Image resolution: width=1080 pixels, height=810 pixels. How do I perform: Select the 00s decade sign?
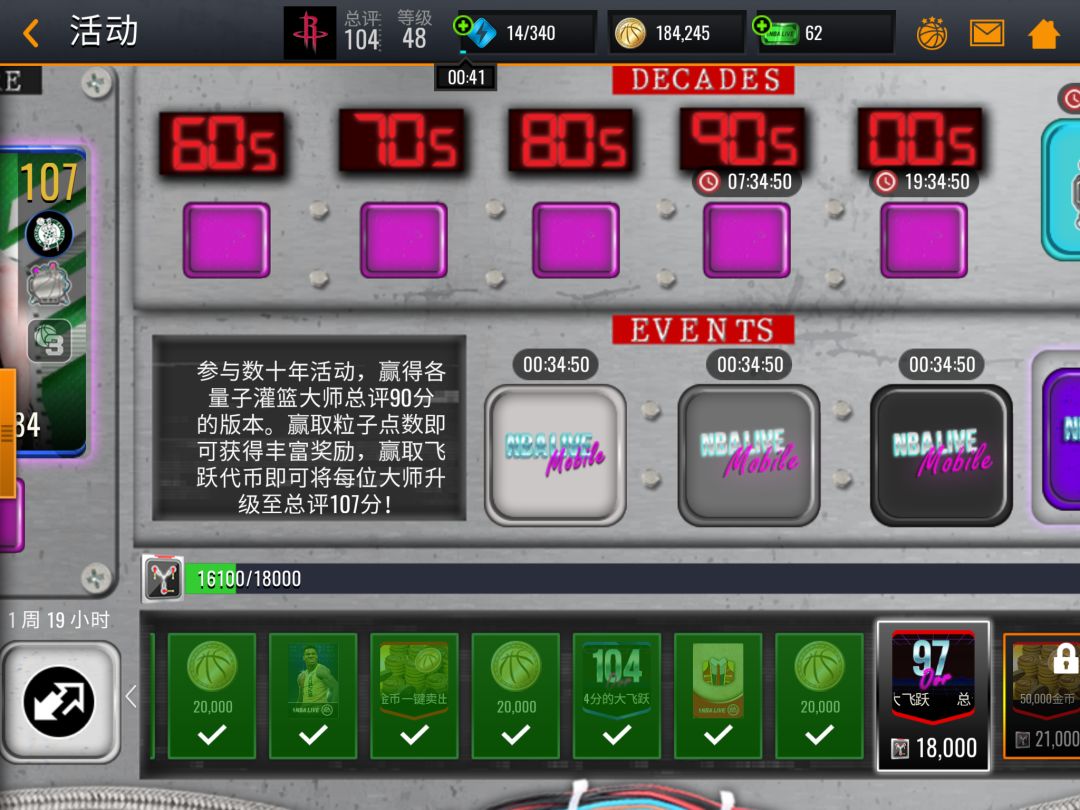click(x=920, y=138)
